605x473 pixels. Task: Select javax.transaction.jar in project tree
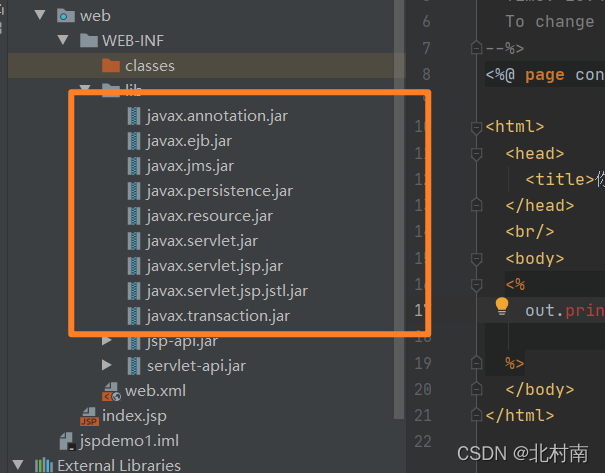(218, 316)
